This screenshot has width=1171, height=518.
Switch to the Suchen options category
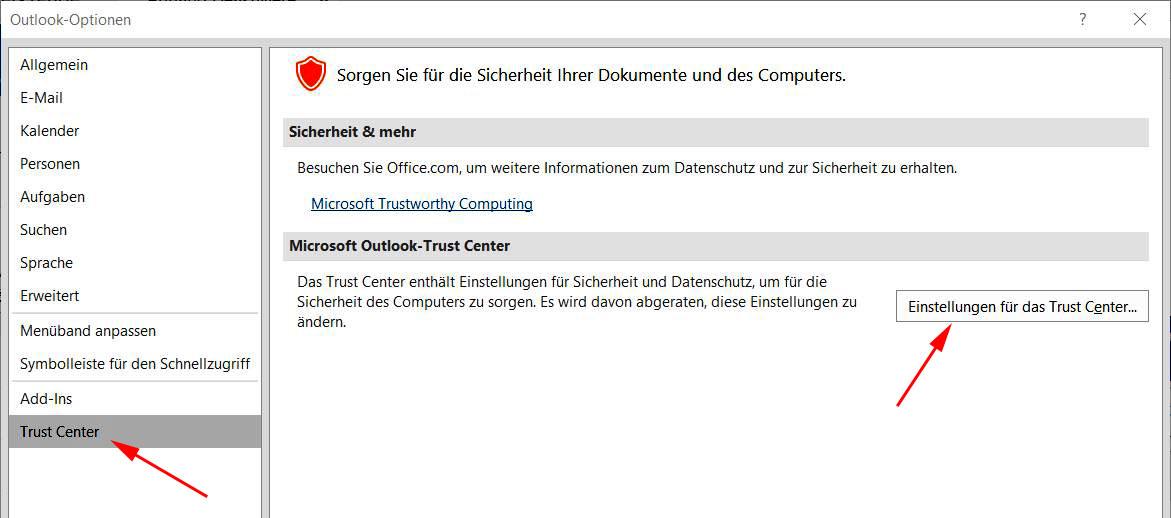[x=44, y=230]
